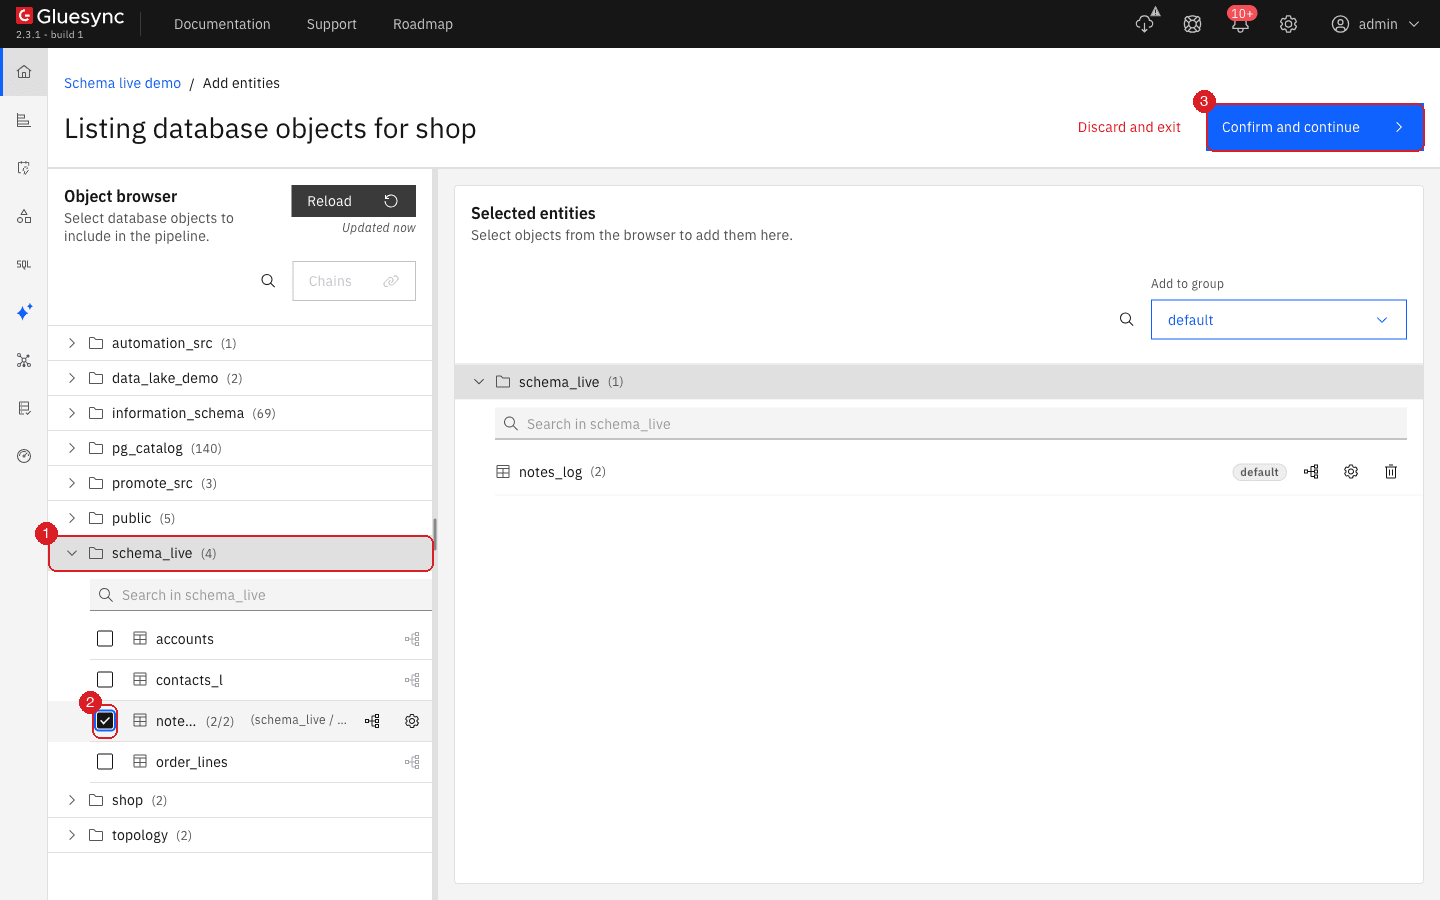Uncheck the note... table checkbox
The height and width of the screenshot is (900, 1440).
click(105, 721)
